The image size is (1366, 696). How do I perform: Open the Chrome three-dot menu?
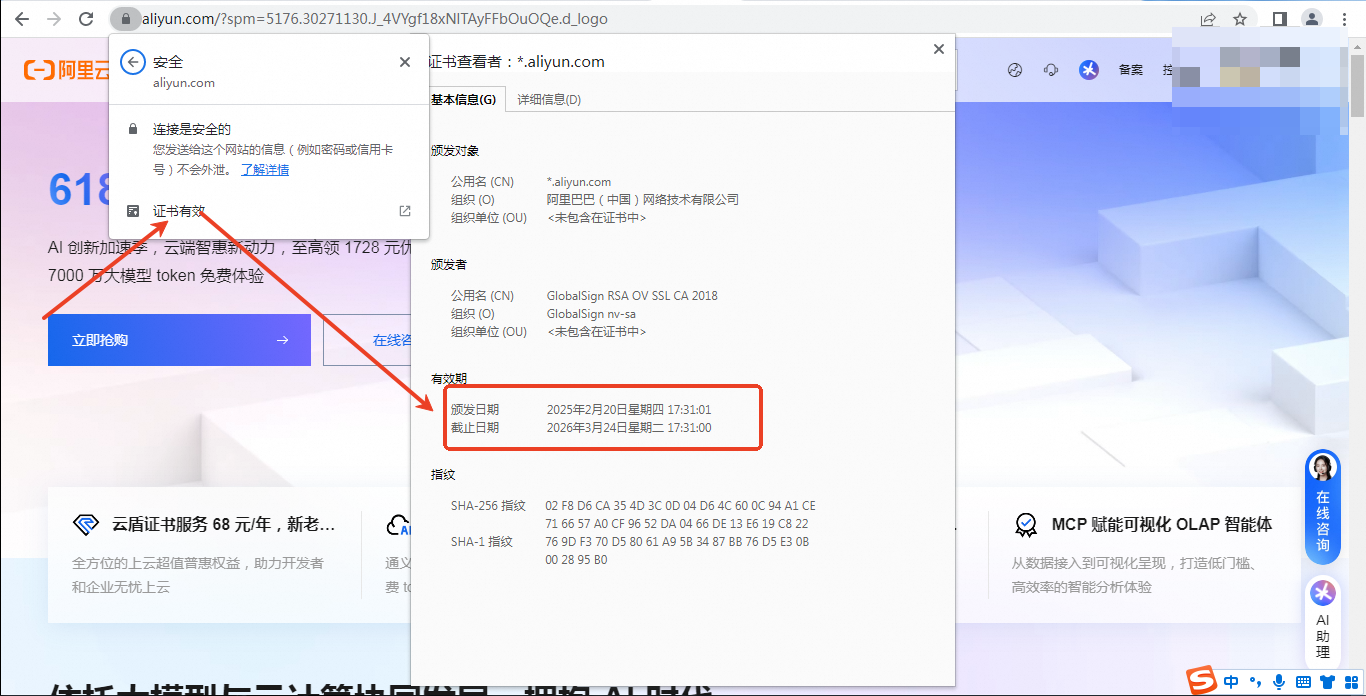[1343, 19]
